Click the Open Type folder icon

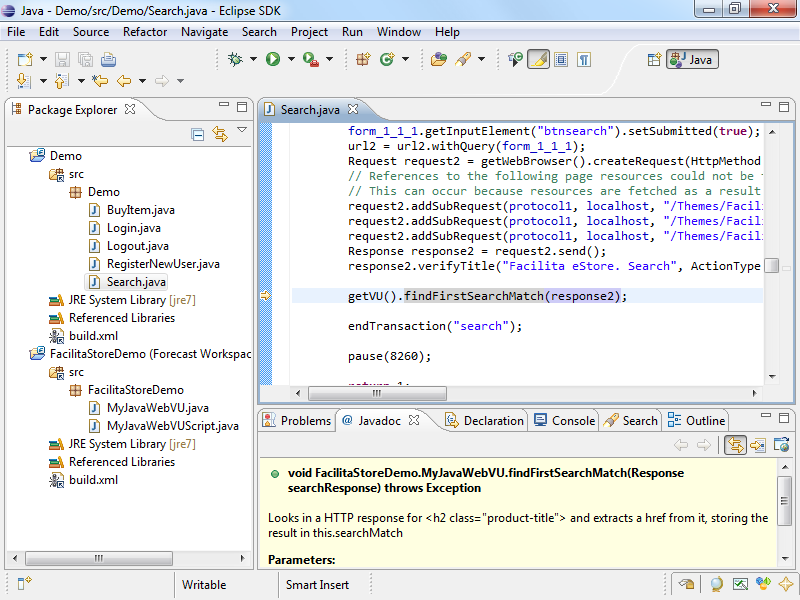[439, 59]
